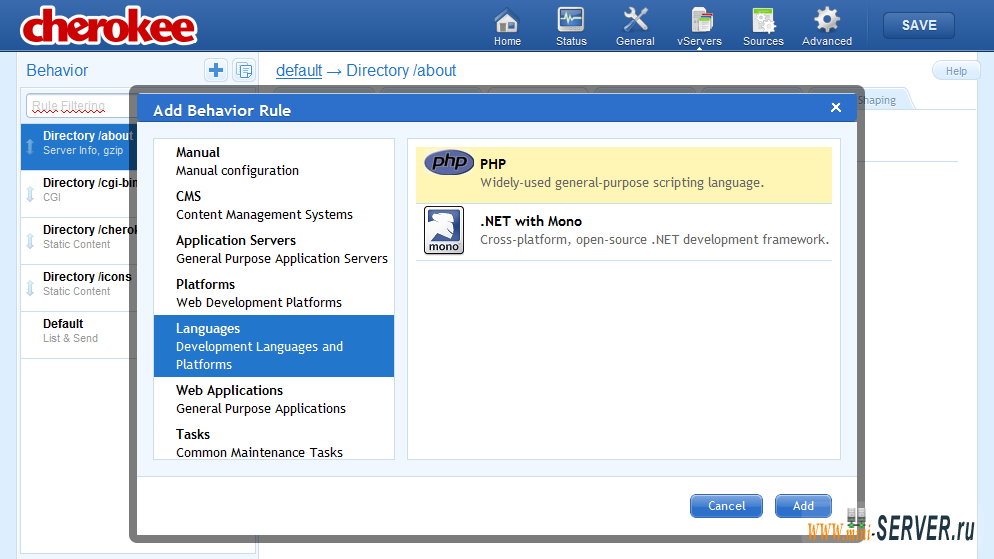Click the Mono logo icon
994x559 pixels.
point(444,230)
